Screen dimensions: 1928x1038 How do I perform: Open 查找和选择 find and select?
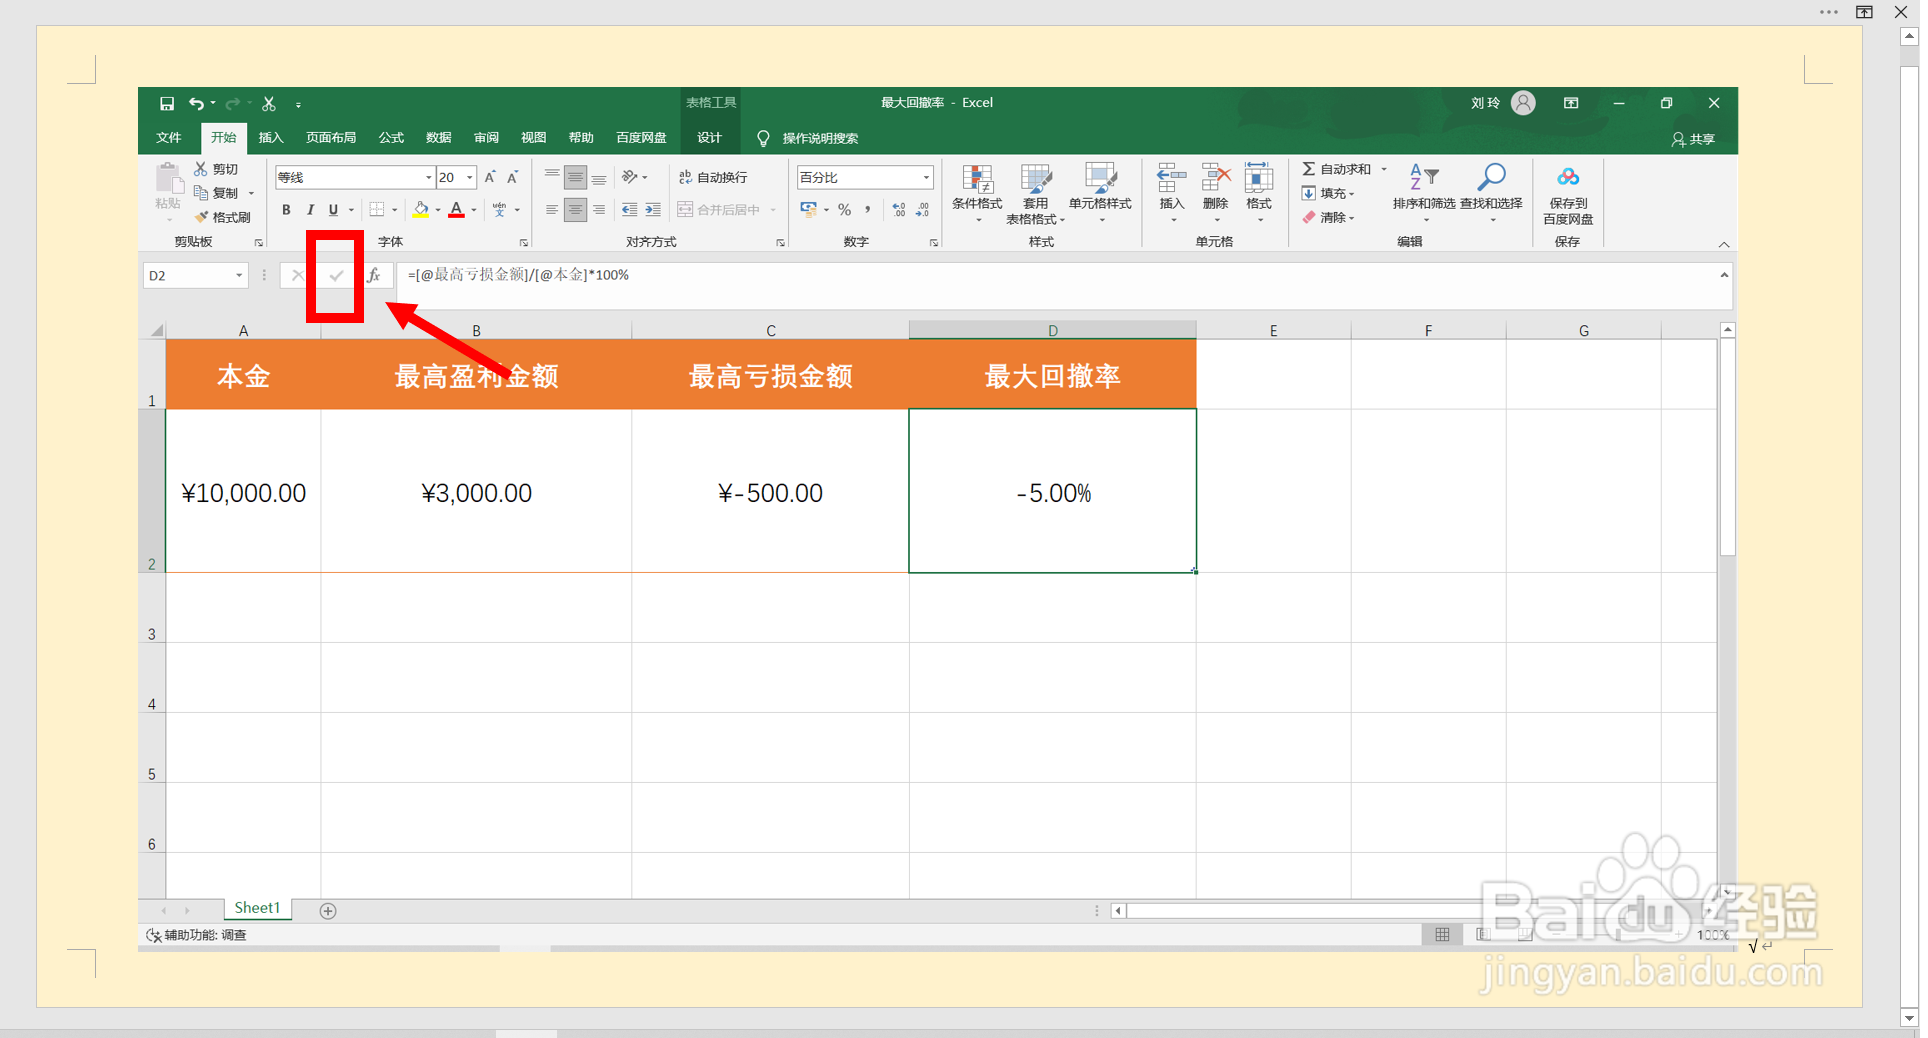pos(1491,194)
